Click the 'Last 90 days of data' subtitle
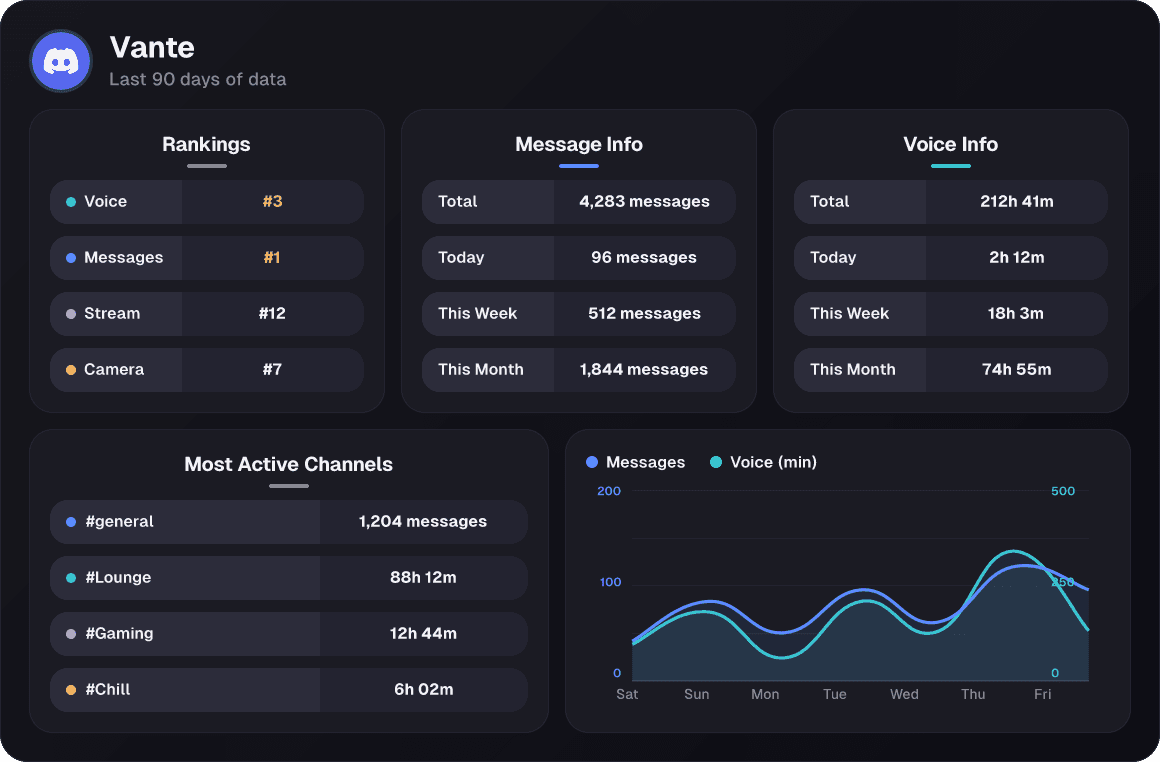The height and width of the screenshot is (762, 1160). [x=198, y=79]
